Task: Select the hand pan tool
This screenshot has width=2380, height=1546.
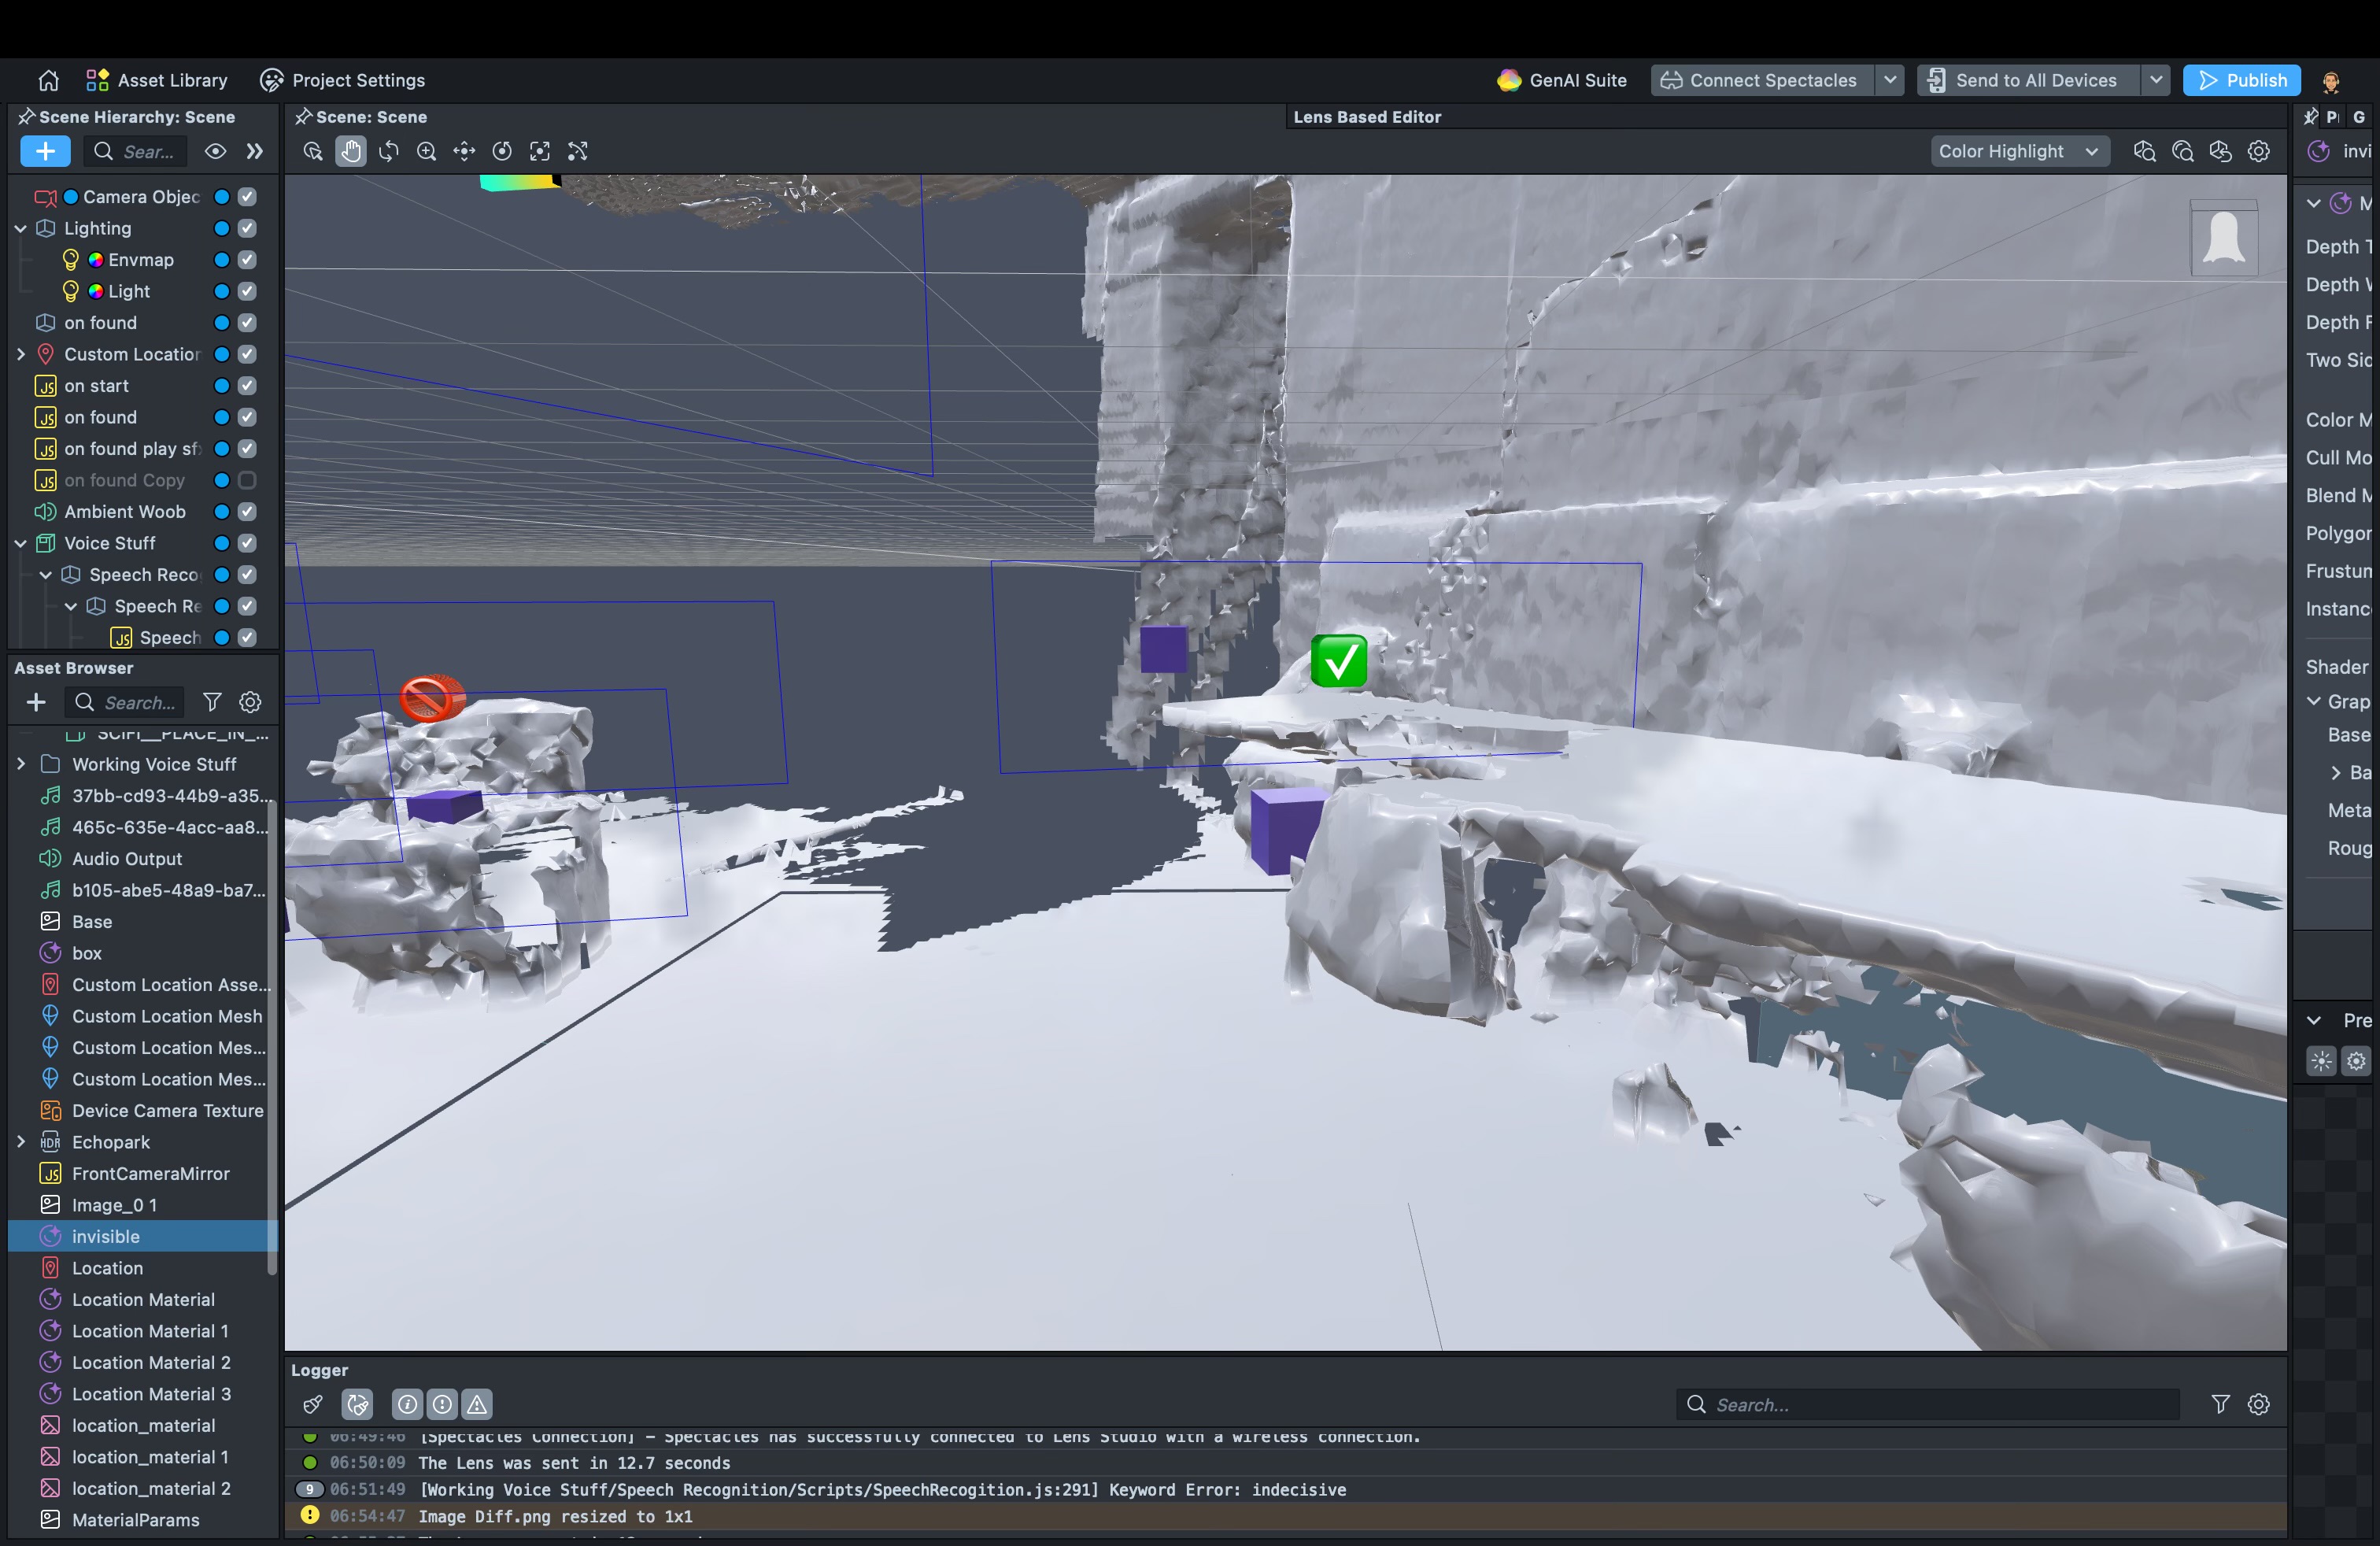Action: (x=350, y=151)
